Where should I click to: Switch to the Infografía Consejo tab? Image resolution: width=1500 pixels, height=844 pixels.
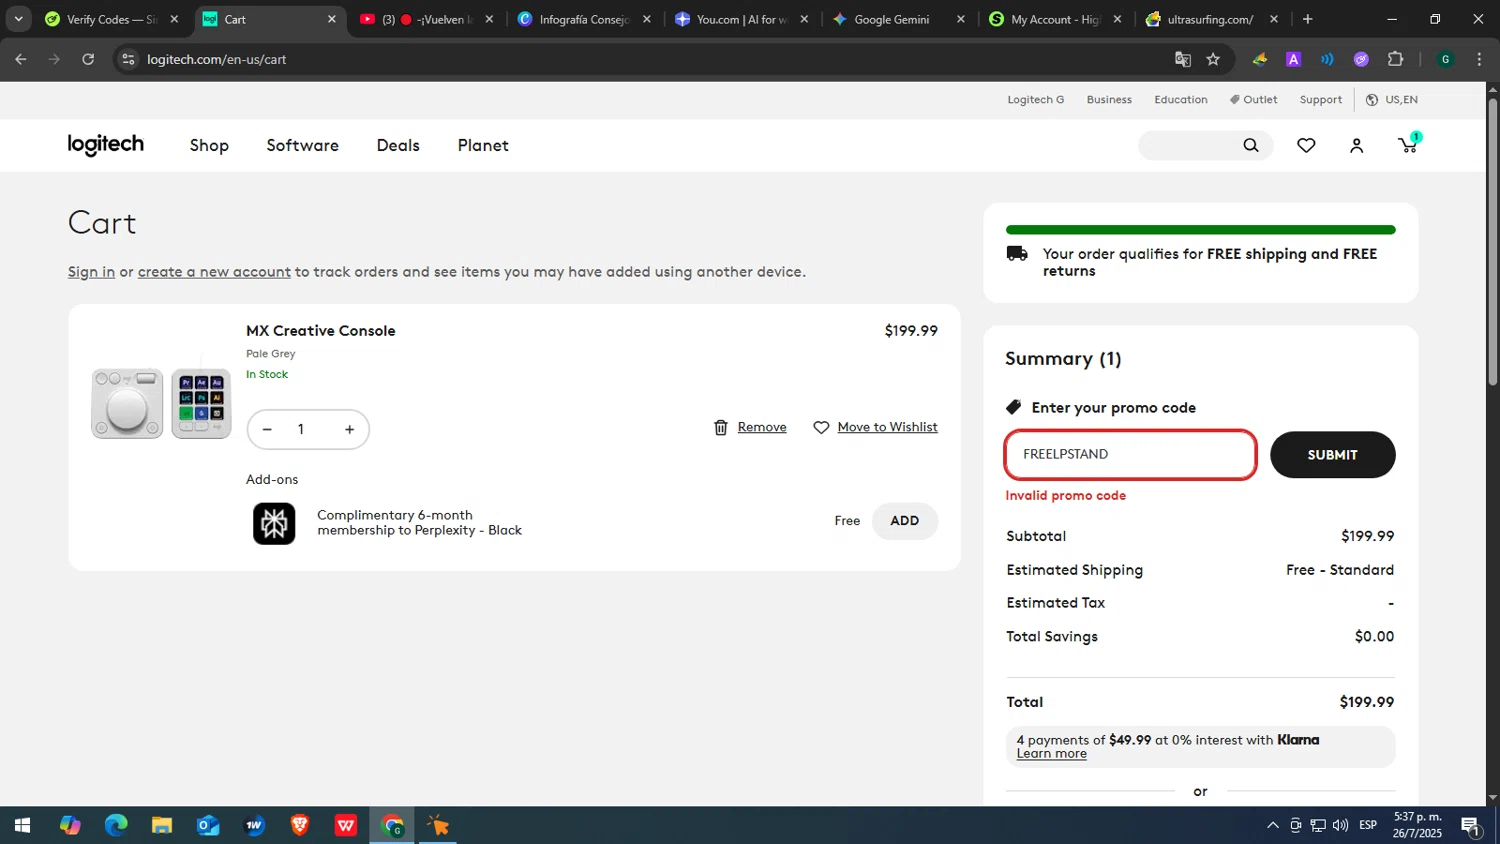tap(583, 19)
